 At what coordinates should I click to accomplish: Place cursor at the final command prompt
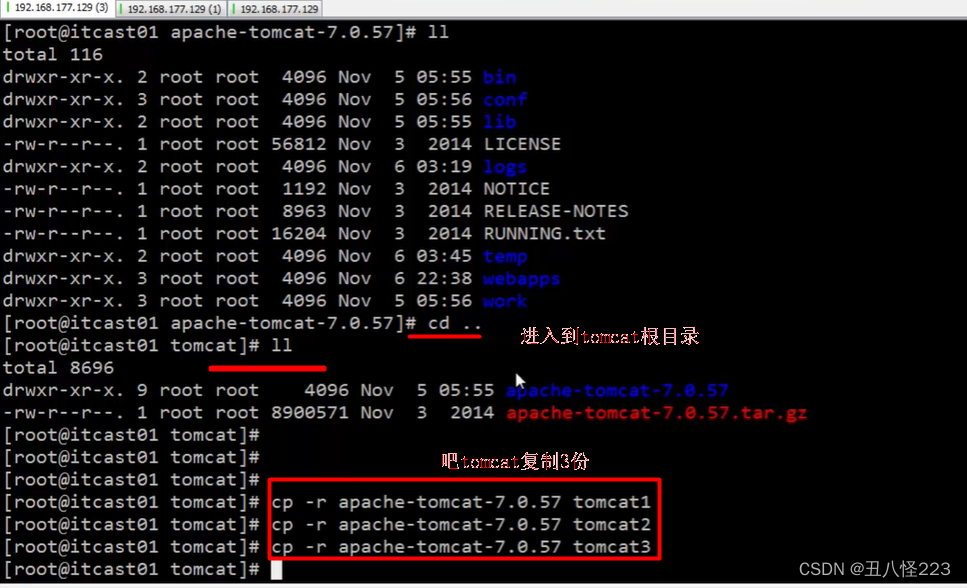click(276, 569)
